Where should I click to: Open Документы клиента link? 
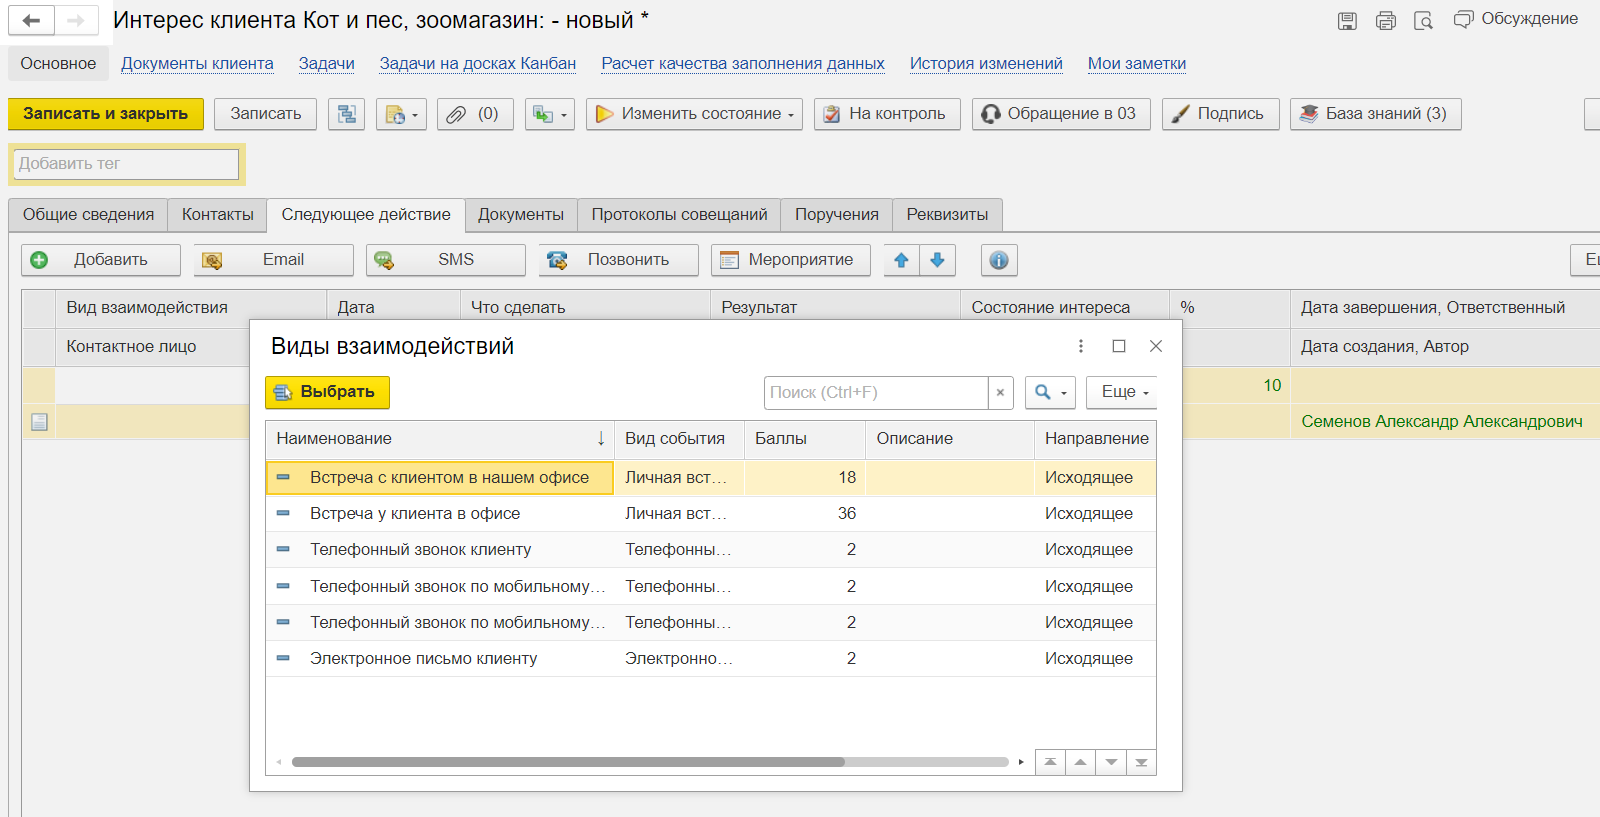(197, 64)
